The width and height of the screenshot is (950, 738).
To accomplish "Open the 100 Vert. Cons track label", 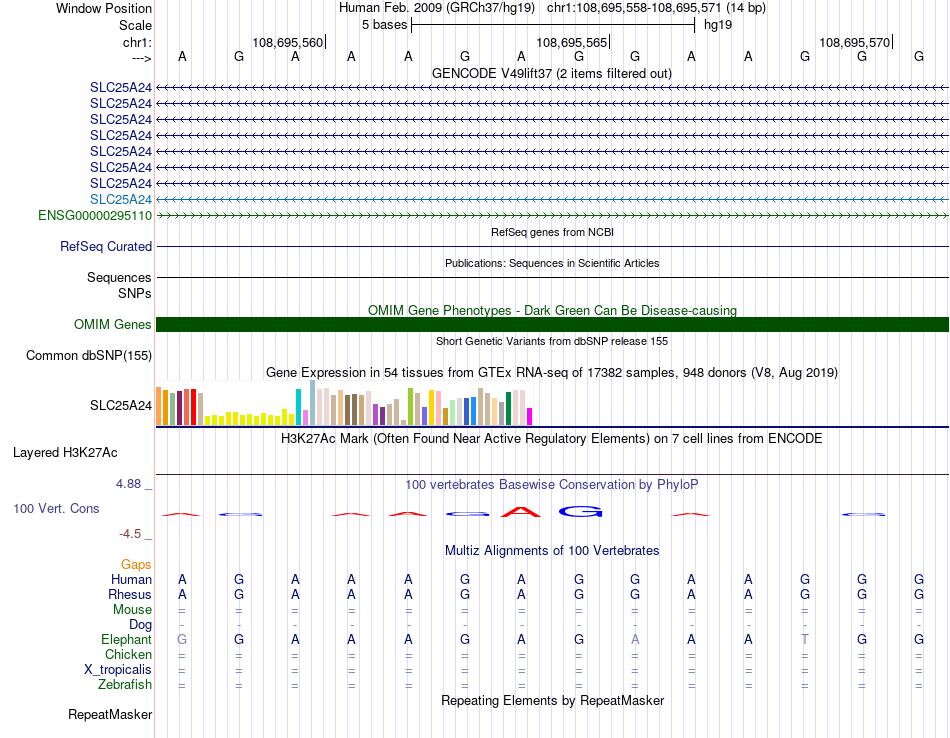I will point(56,508).
